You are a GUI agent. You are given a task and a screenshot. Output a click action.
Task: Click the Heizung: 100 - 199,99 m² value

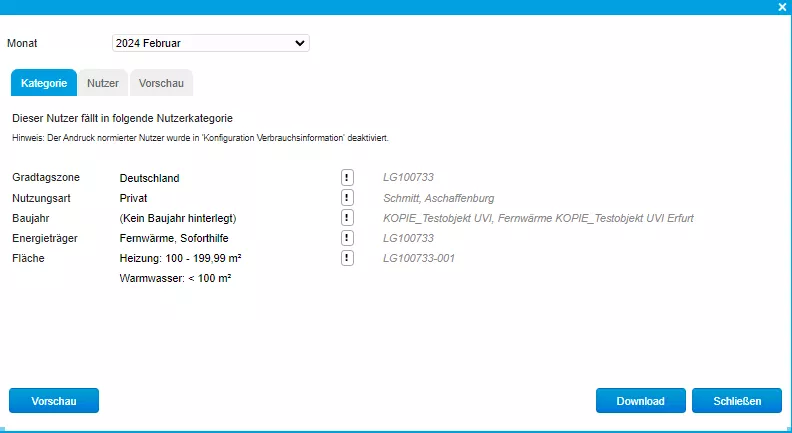pos(180,258)
